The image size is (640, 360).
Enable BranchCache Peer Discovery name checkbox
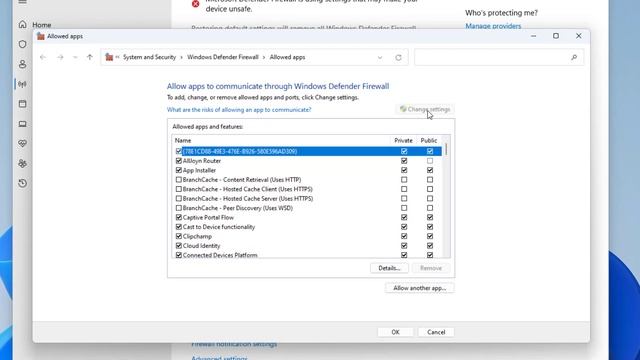[x=178, y=208]
